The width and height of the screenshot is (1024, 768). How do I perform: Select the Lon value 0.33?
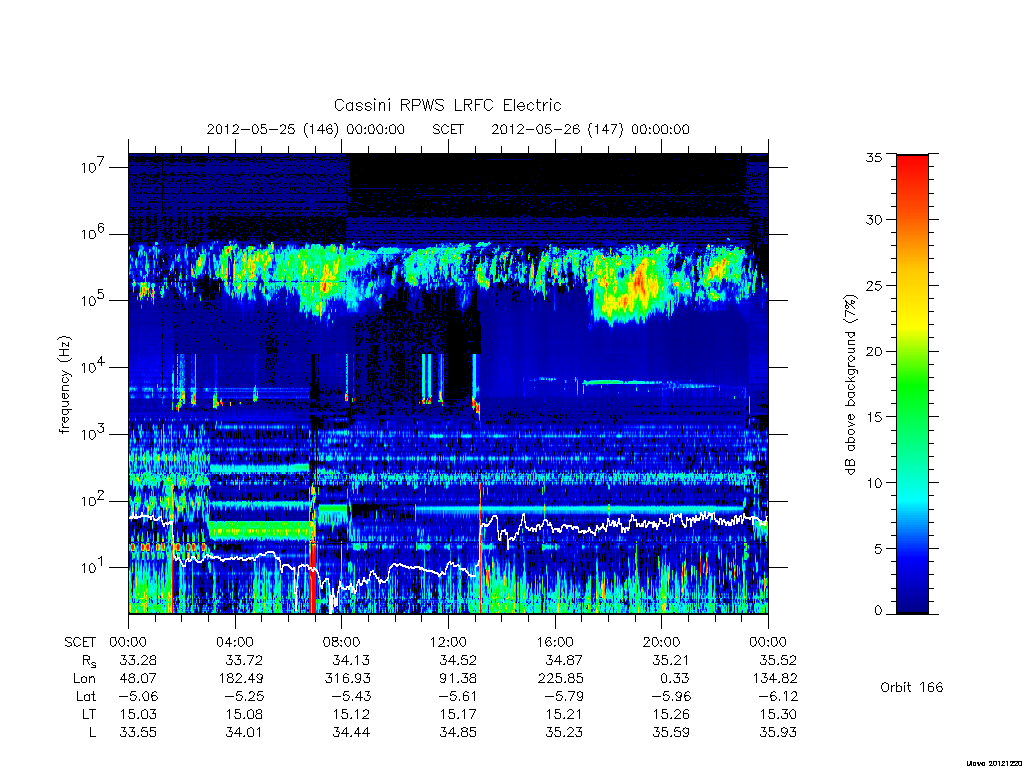tap(675, 679)
